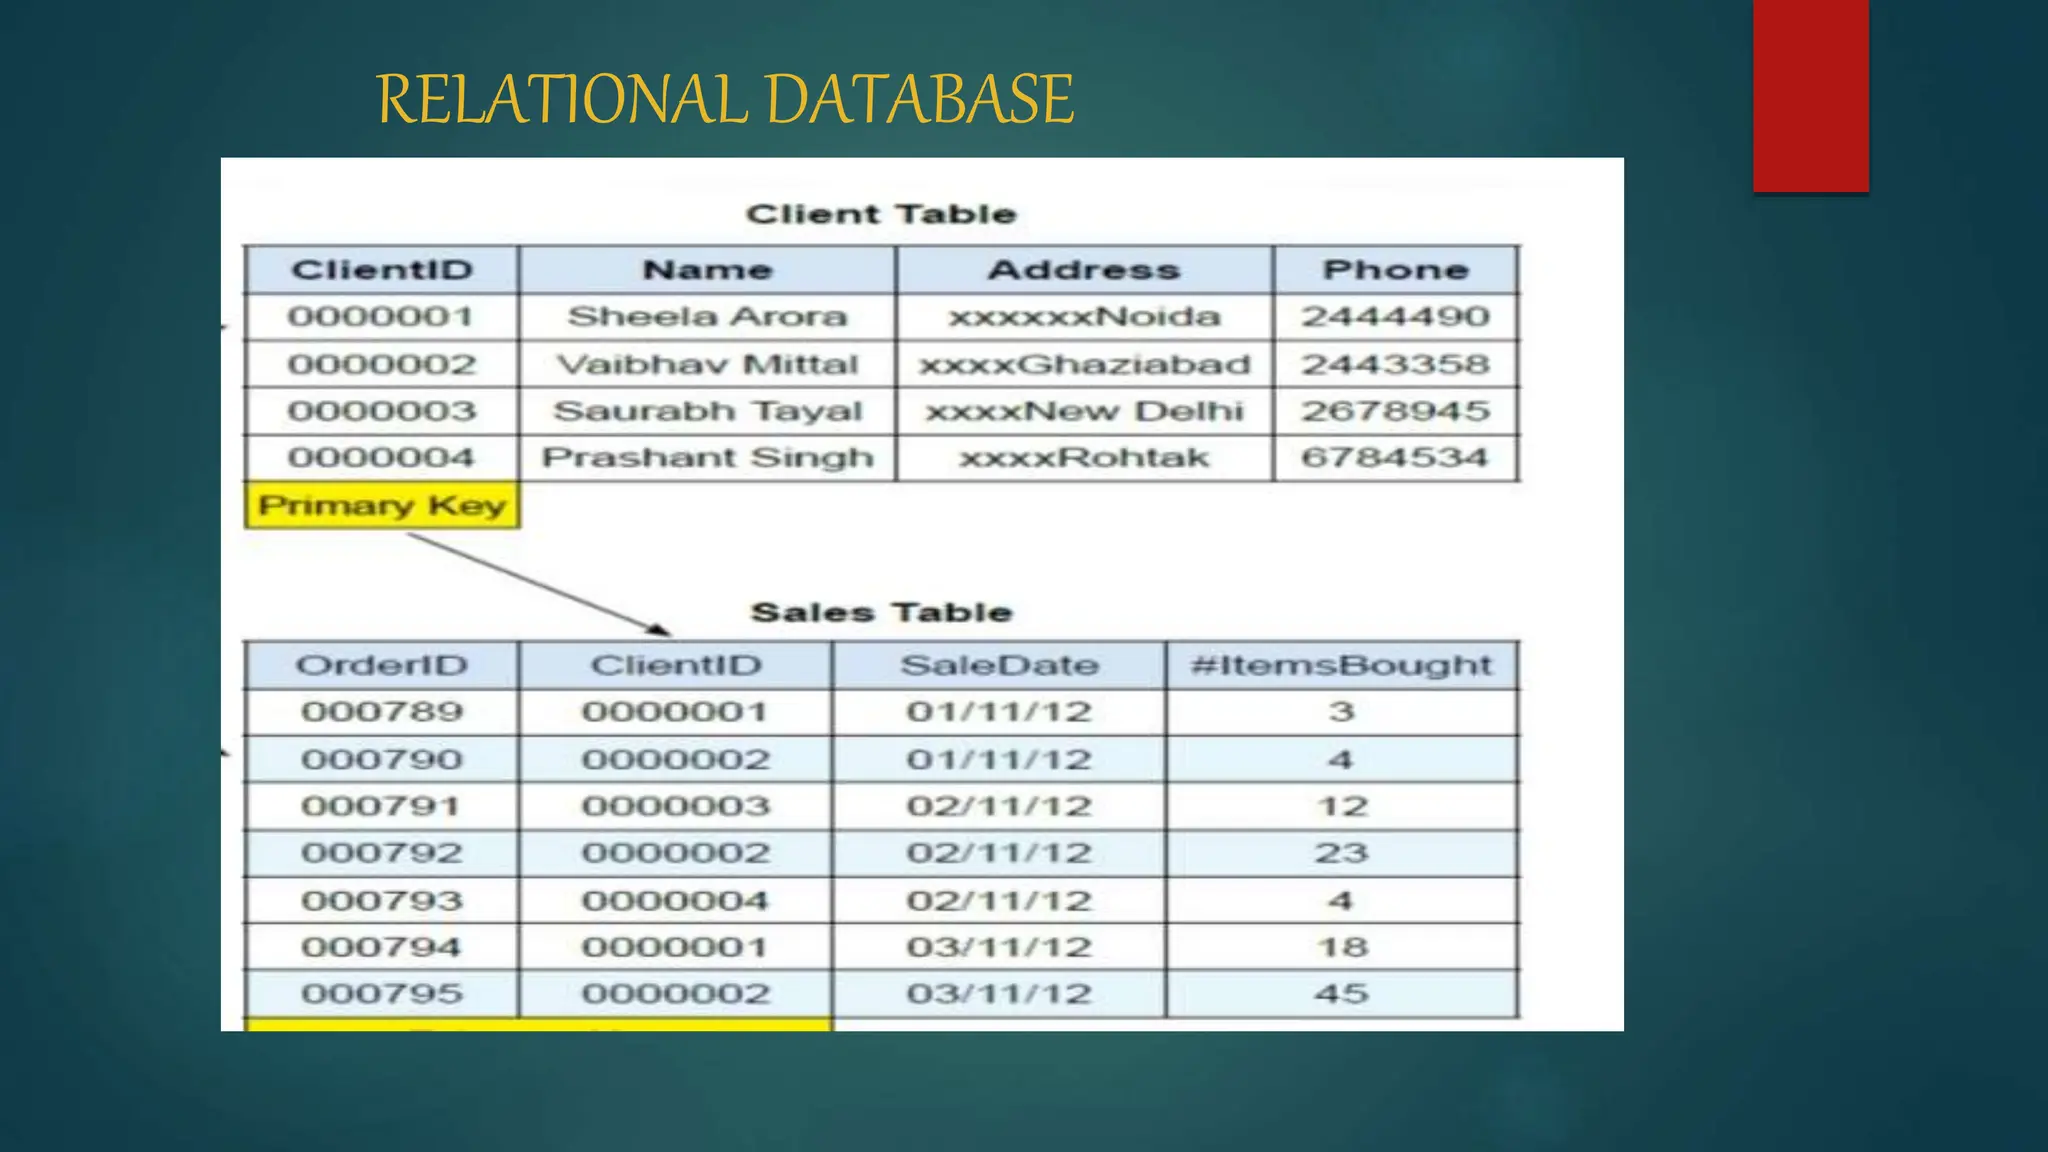Click SaleDate of order 000793

pyautogui.click(x=999, y=900)
